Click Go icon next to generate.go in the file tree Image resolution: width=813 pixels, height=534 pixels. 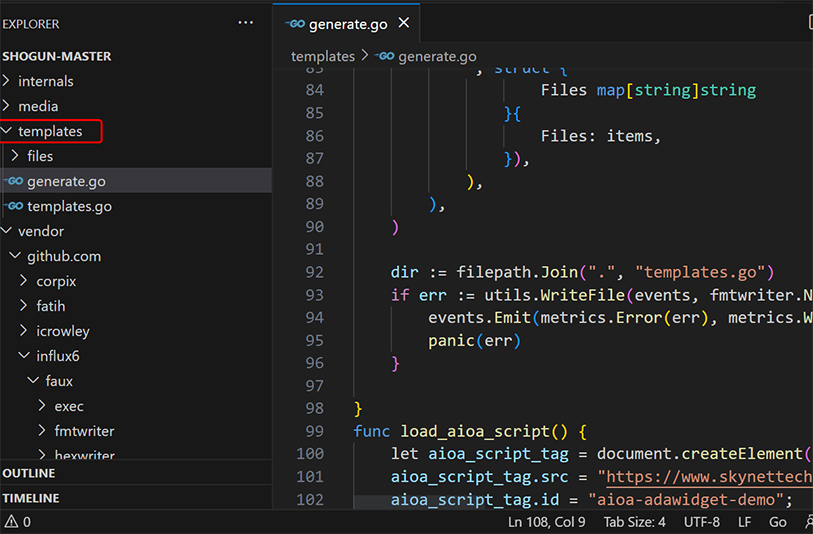pos(14,181)
